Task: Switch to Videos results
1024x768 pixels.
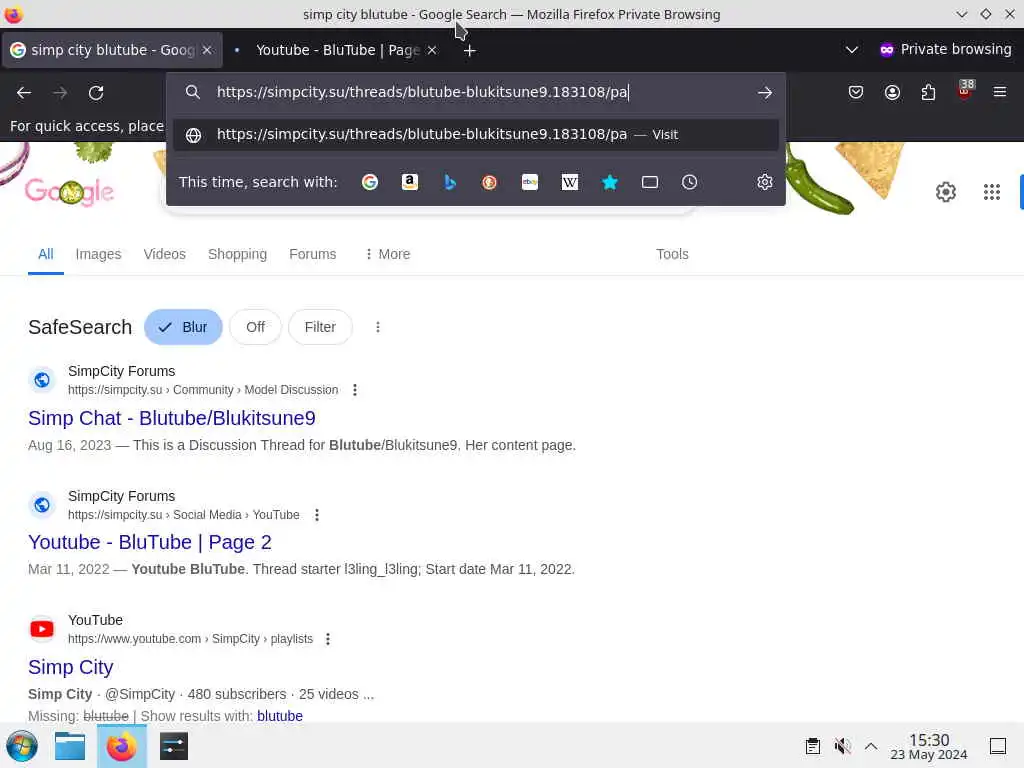Action: [165, 254]
